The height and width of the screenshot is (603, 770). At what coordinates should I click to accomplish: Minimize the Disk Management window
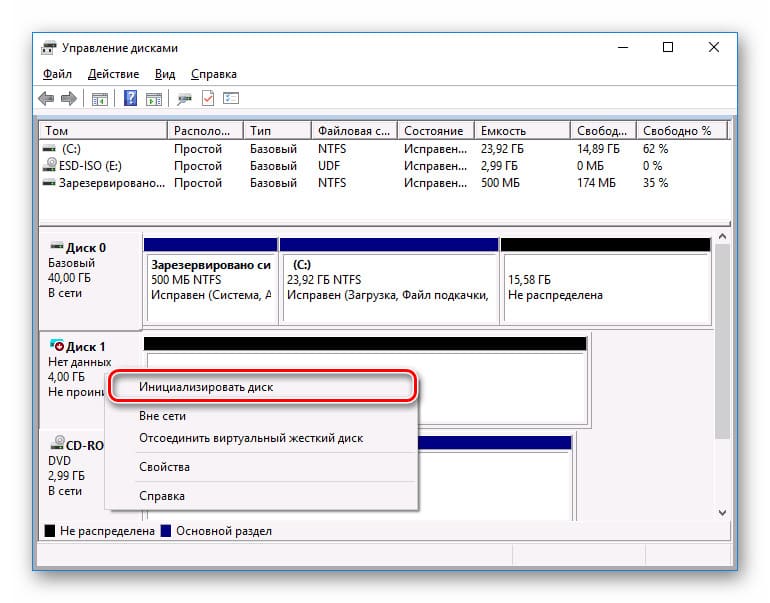point(623,48)
